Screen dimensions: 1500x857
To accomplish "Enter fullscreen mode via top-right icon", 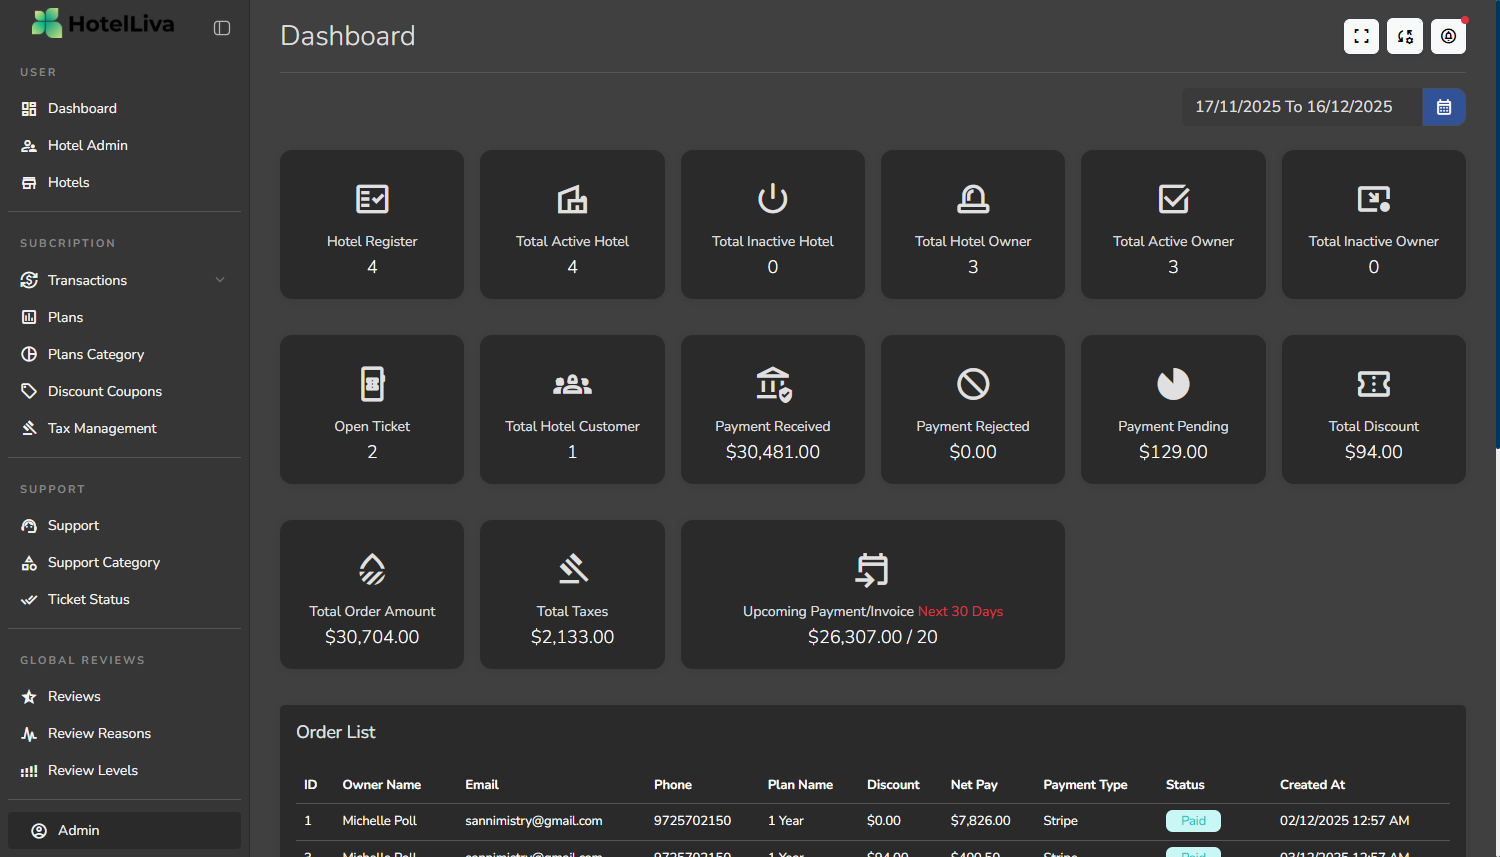I will (x=1361, y=37).
